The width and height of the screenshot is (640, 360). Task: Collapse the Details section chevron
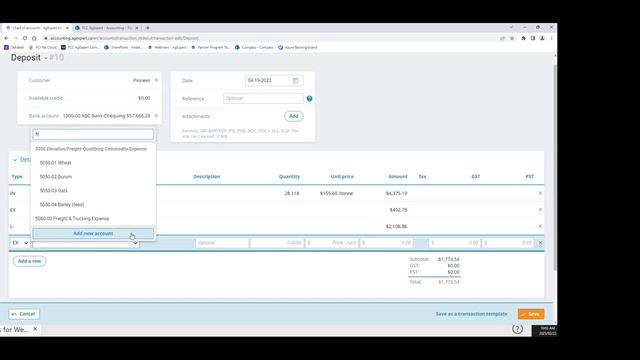pyautogui.click(x=15, y=160)
